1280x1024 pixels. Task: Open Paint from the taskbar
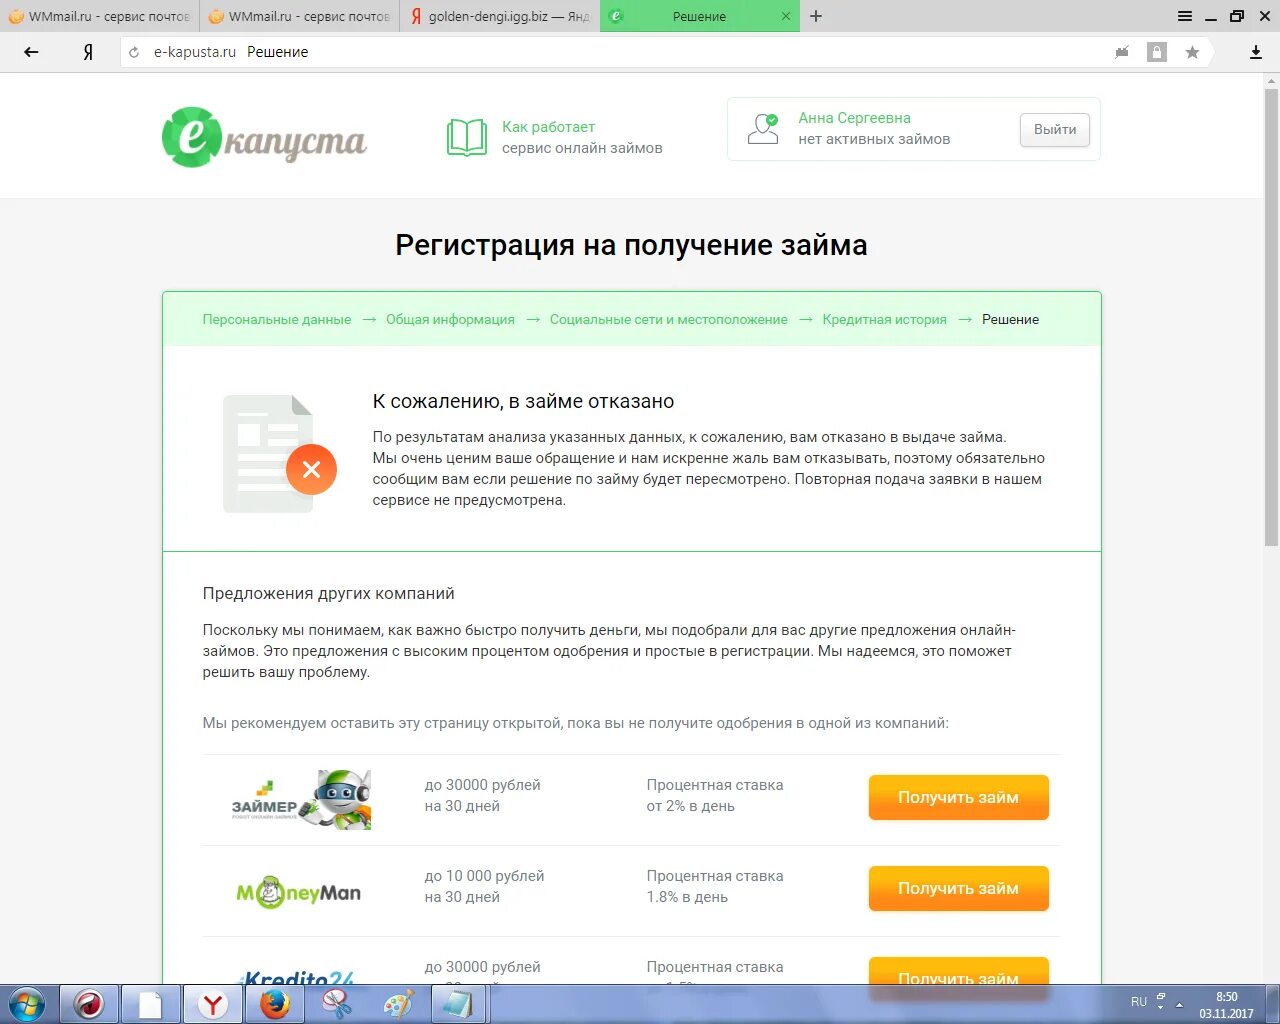398,1003
